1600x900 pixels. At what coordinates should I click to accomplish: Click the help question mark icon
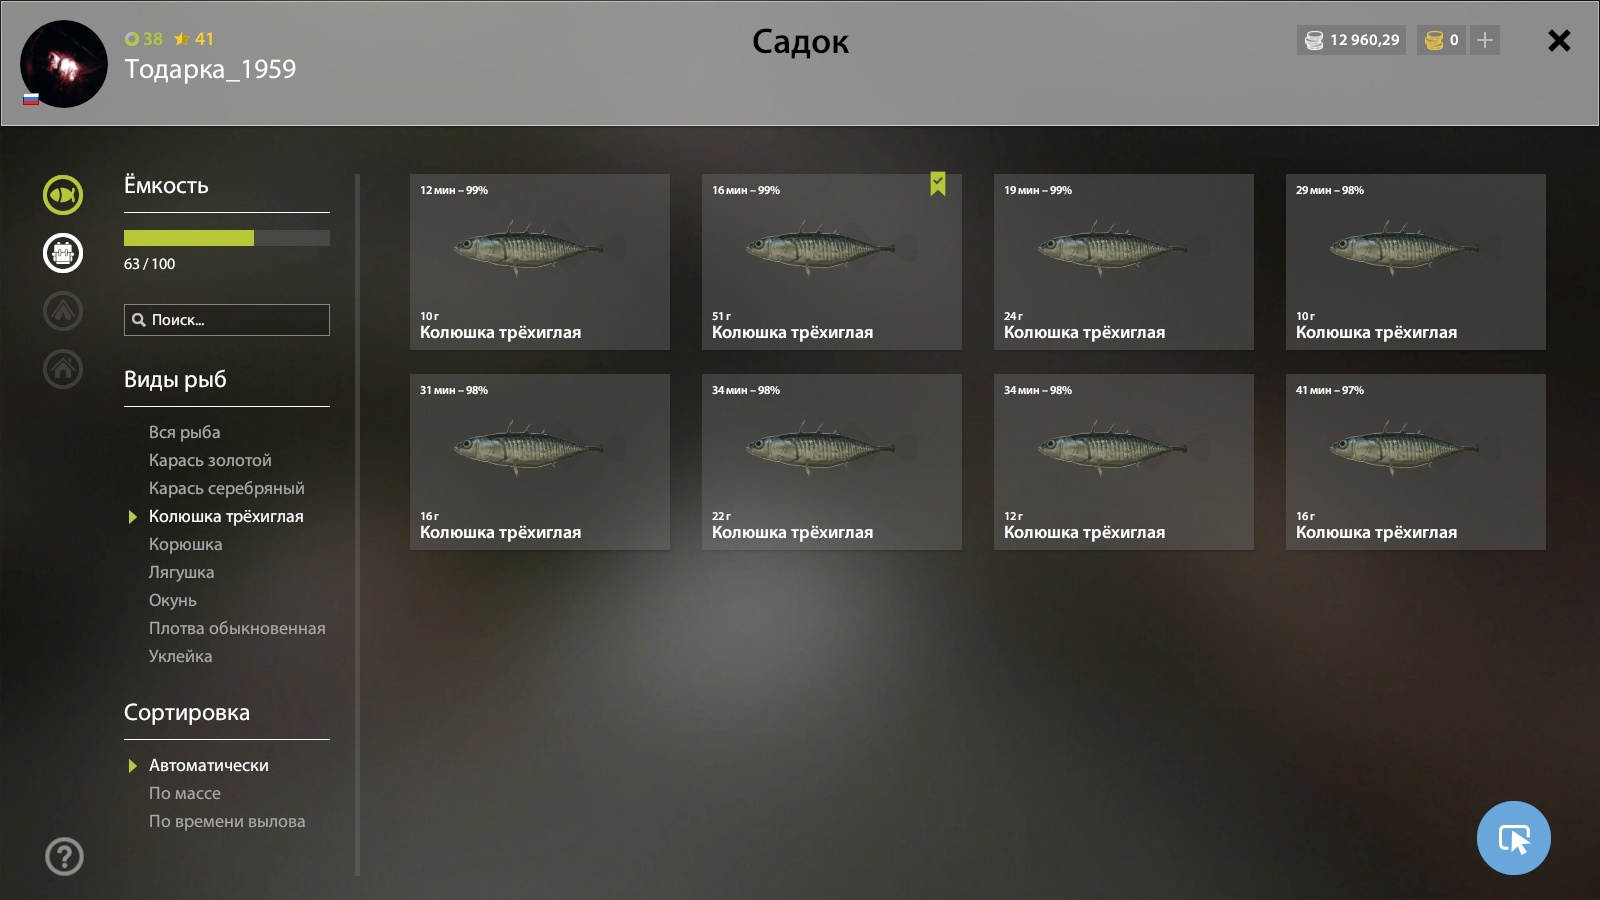(x=64, y=856)
